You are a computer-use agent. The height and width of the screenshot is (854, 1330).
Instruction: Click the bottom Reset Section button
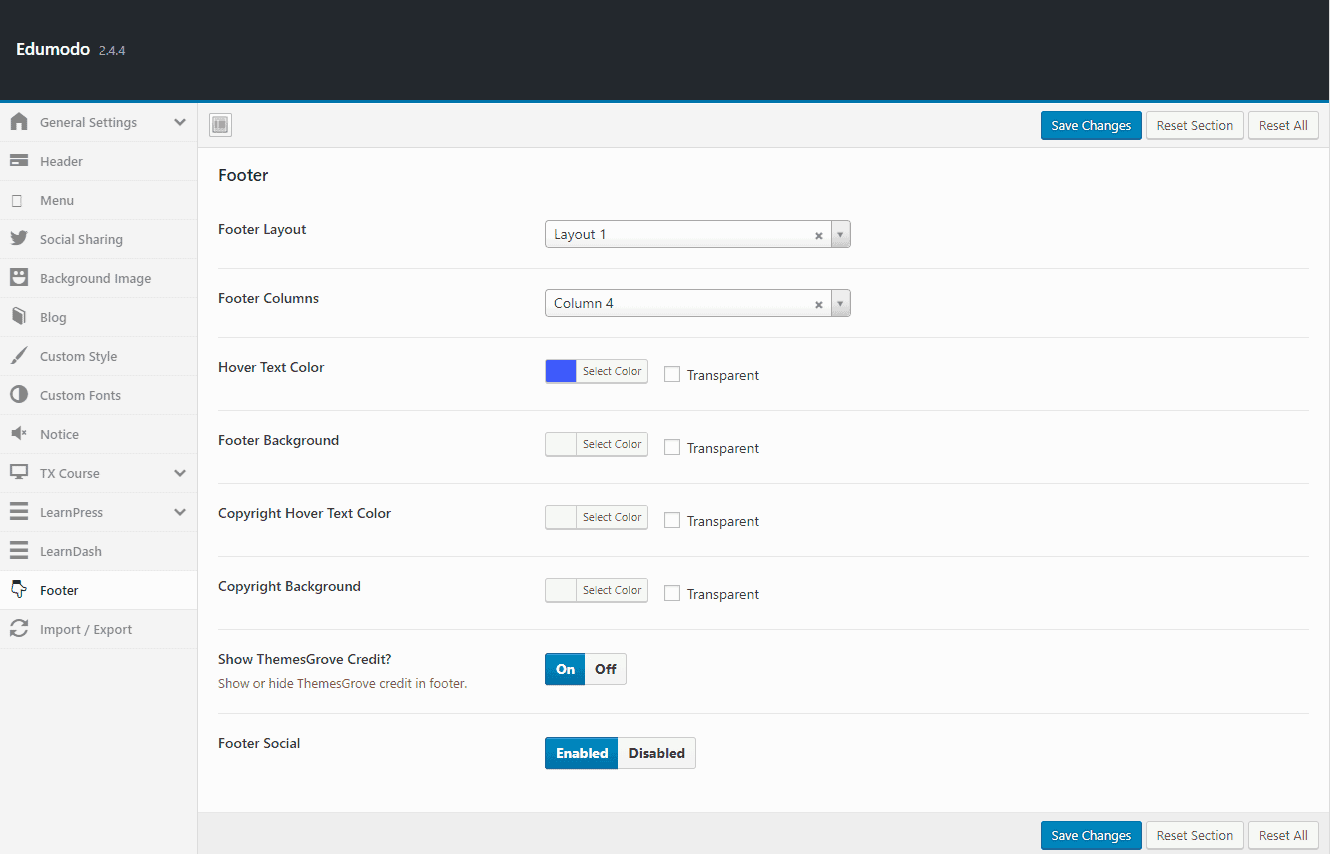click(1195, 835)
